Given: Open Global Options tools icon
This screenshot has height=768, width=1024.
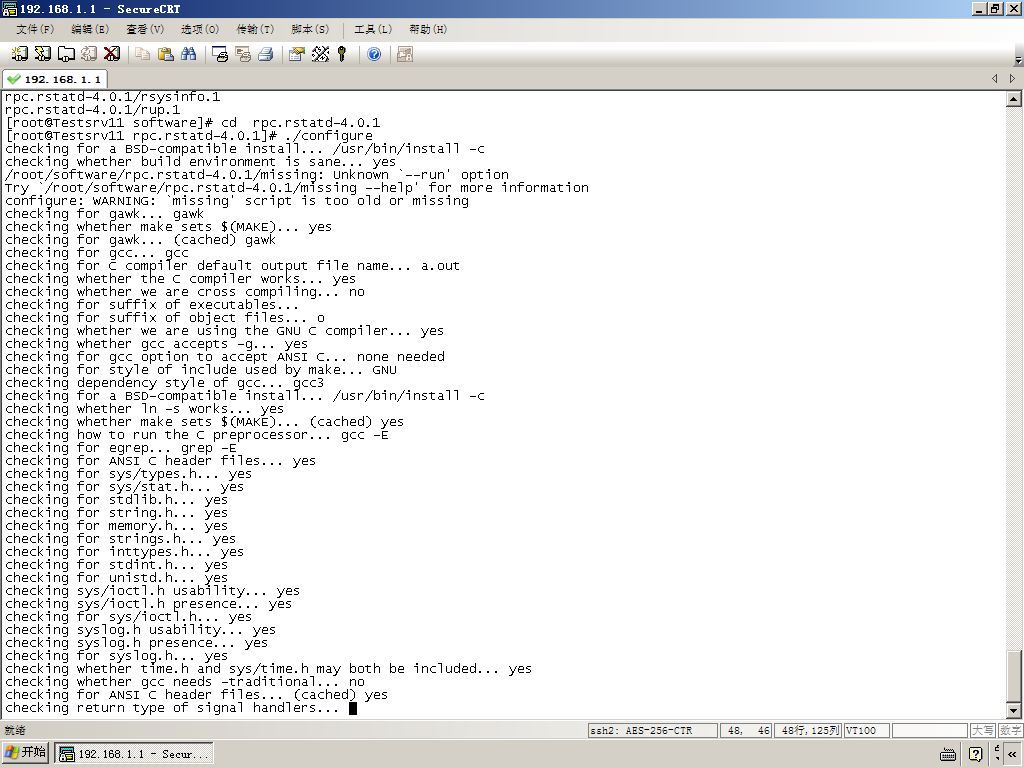Looking at the screenshot, I should point(320,54).
